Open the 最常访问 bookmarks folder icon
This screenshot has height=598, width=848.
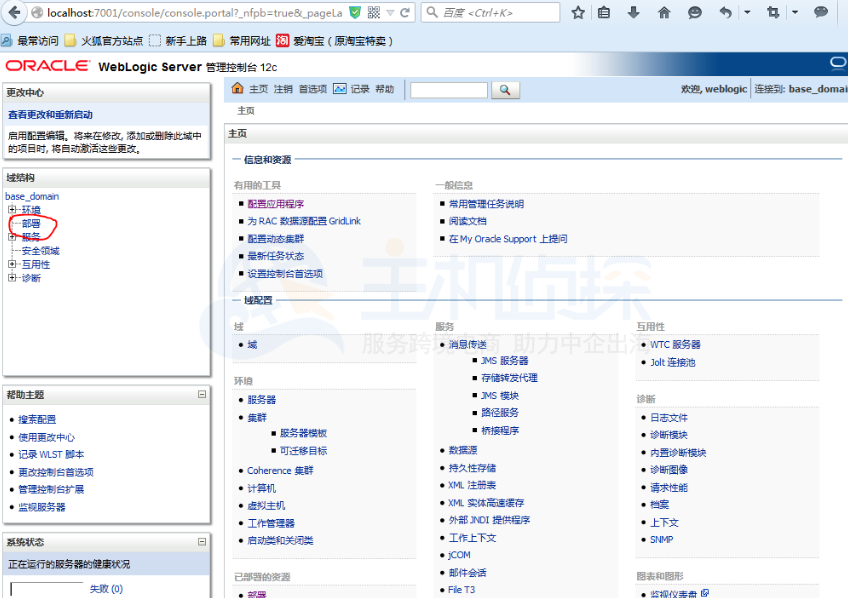coord(9,42)
